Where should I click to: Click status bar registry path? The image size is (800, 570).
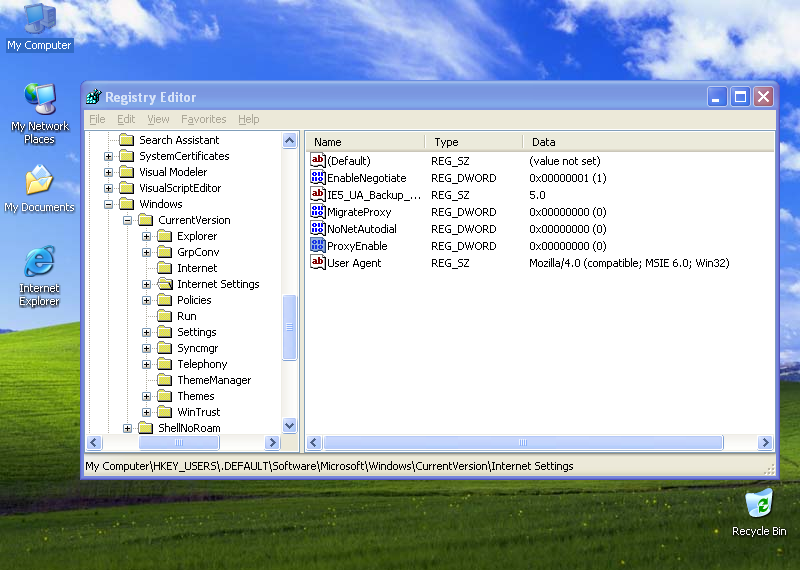pyautogui.click(x=329, y=466)
